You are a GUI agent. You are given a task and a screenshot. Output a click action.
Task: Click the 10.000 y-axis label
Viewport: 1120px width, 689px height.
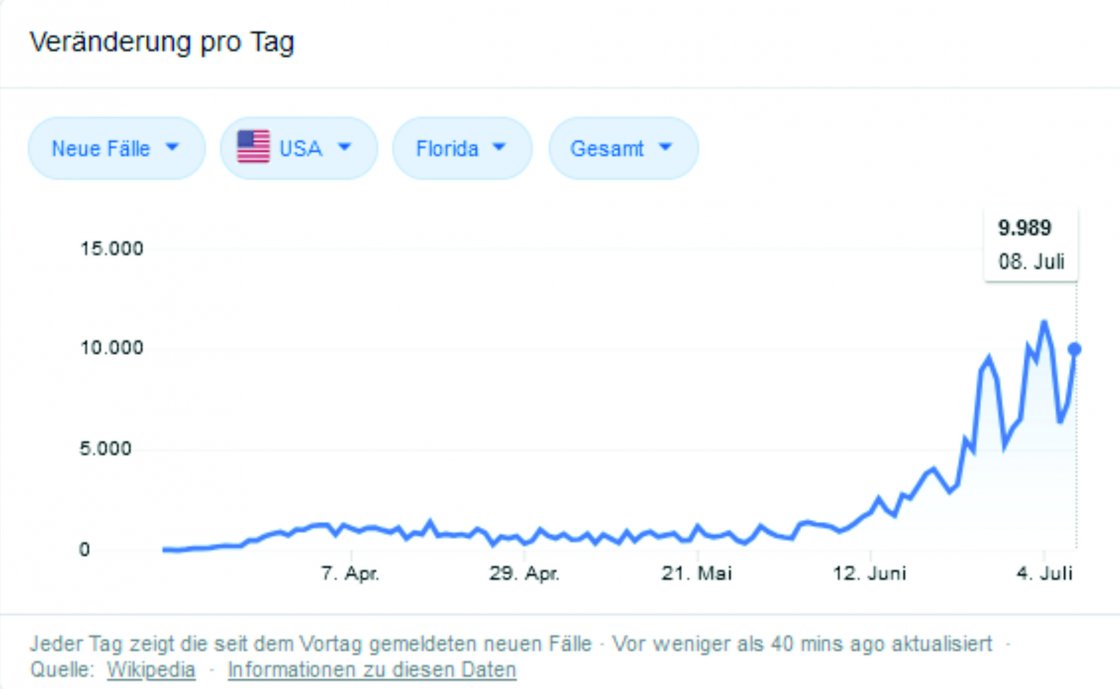[x=112, y=348]
